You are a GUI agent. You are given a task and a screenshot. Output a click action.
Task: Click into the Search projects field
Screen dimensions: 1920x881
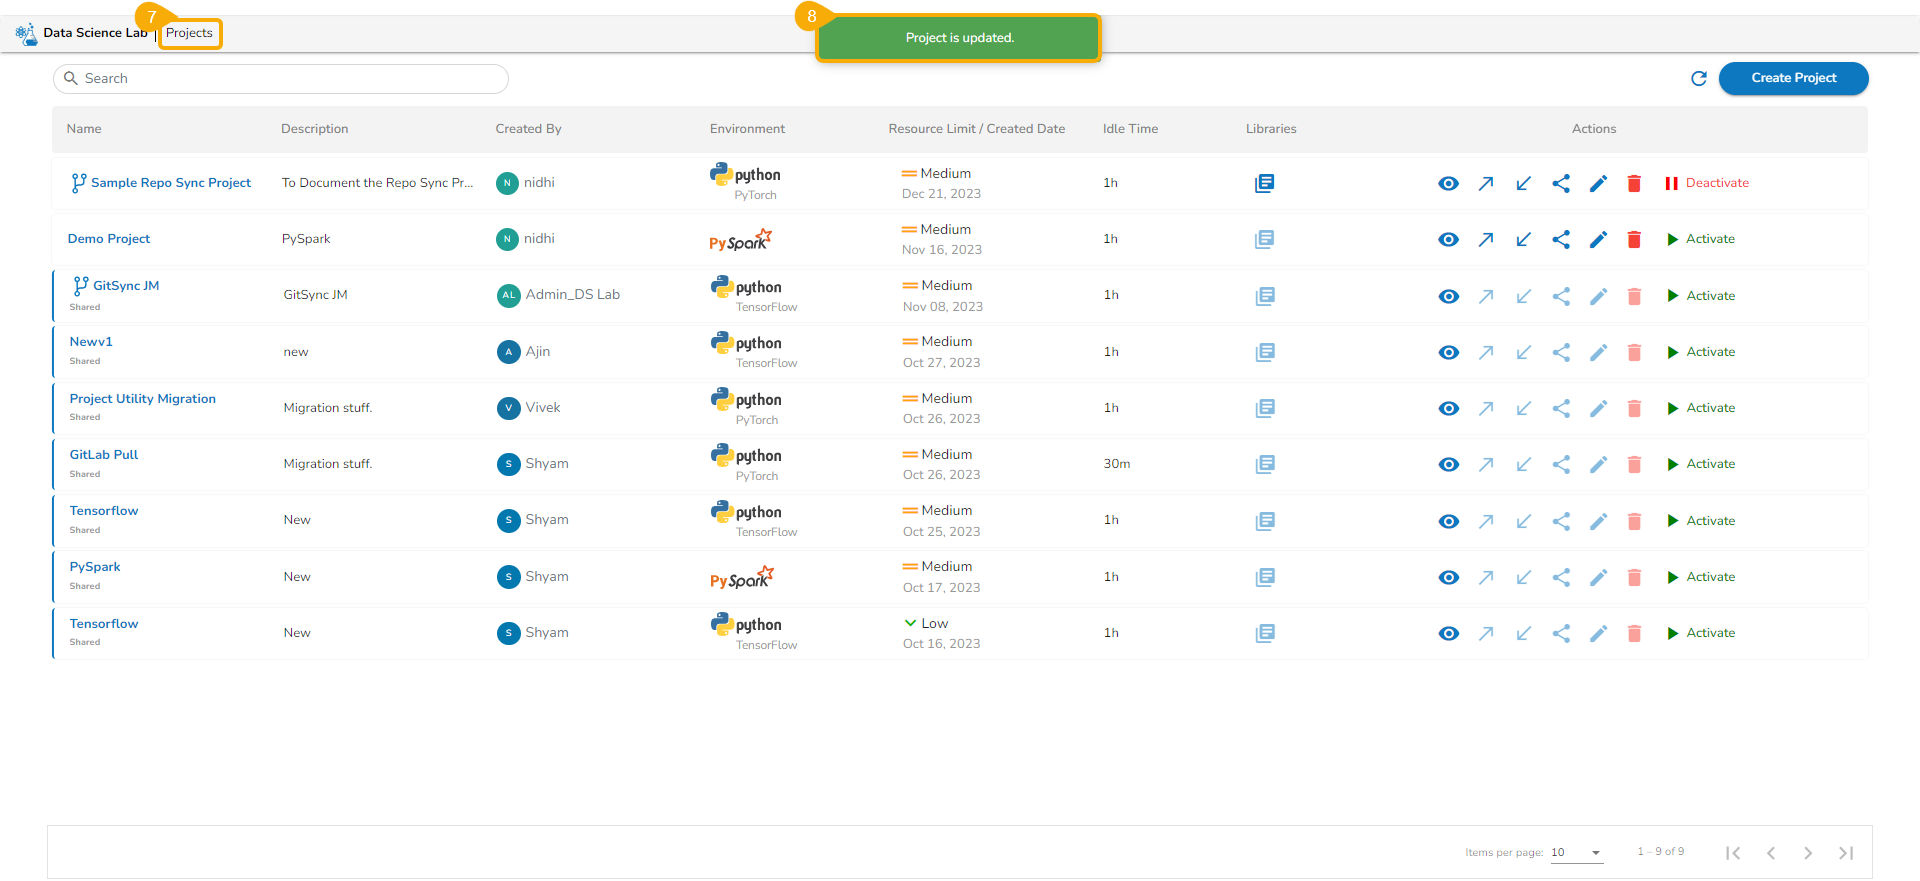pos(290,79)
